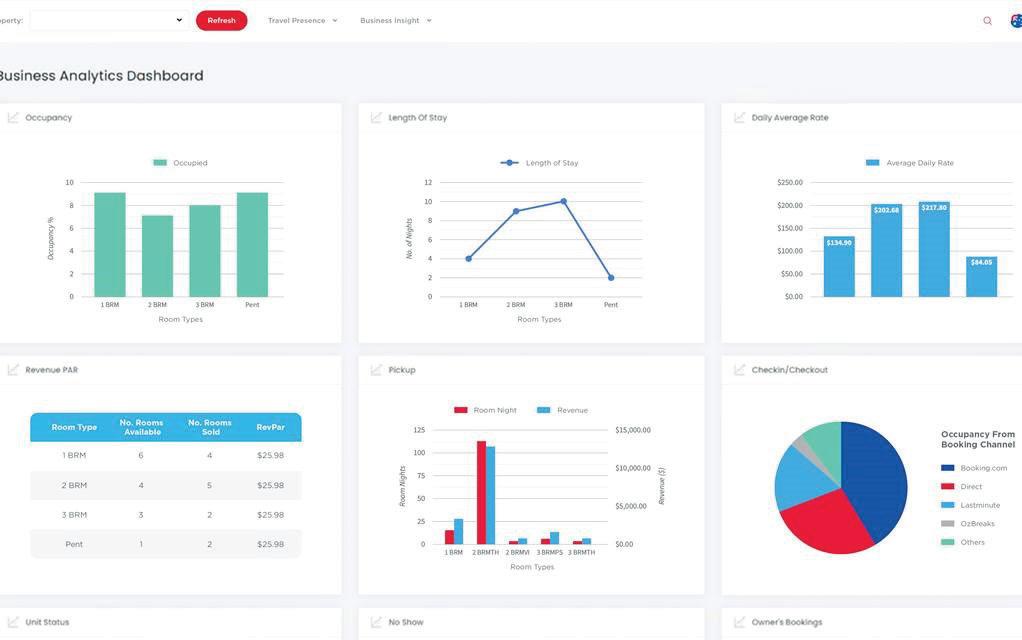Select the Room Type column header
This screenshot has height=640, width=1022.
click(74, 428)
